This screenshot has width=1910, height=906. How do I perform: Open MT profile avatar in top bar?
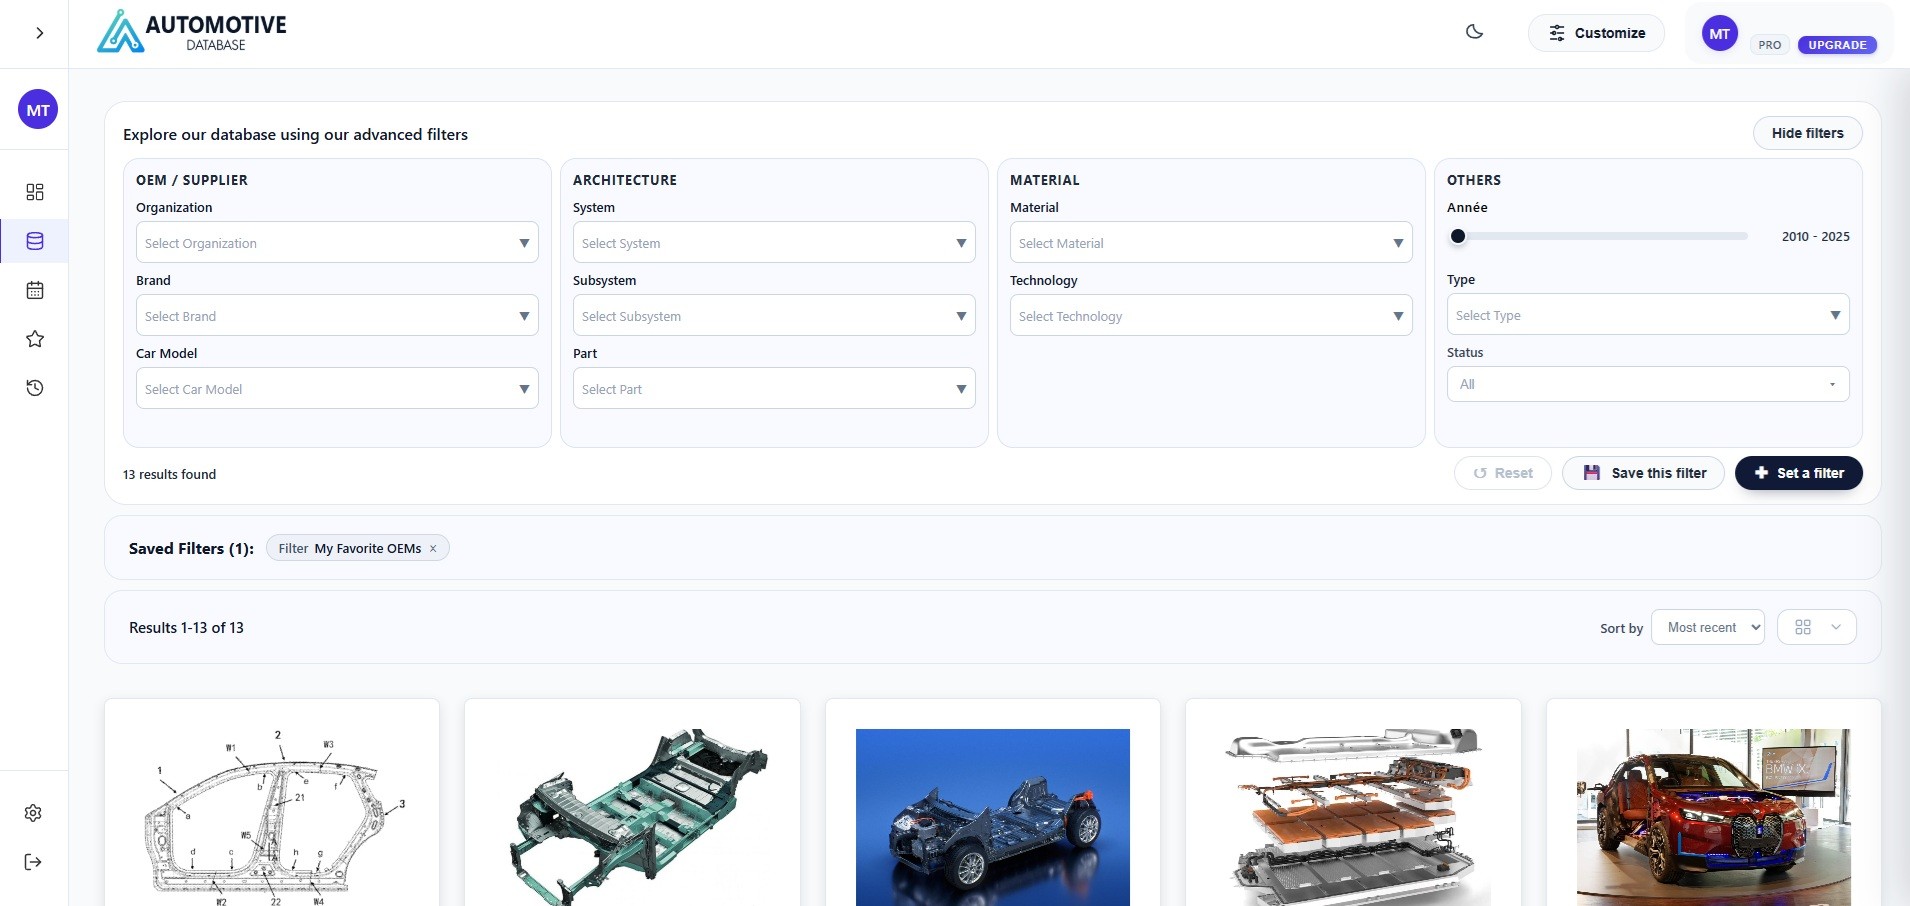click(x=1719, y=33)
